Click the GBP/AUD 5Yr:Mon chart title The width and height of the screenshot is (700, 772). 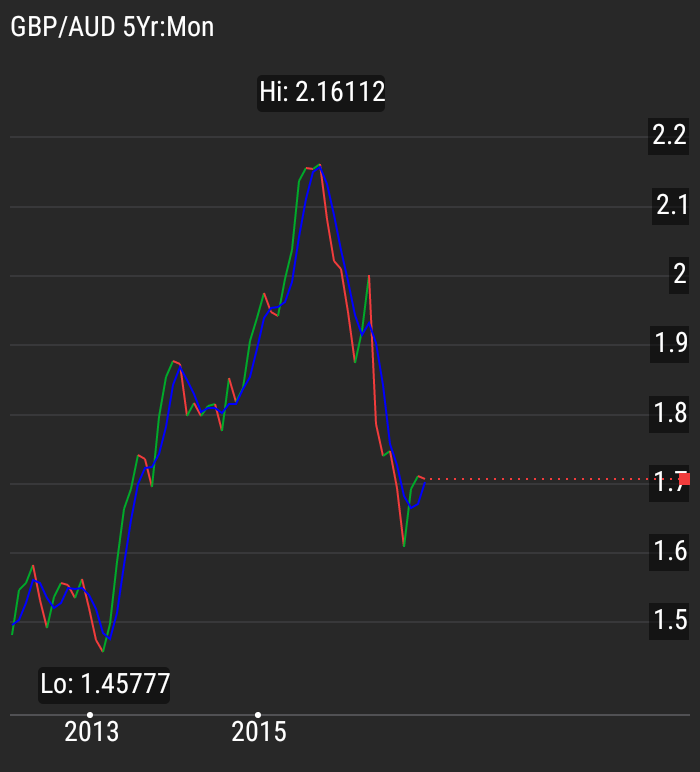click(112, 28)
